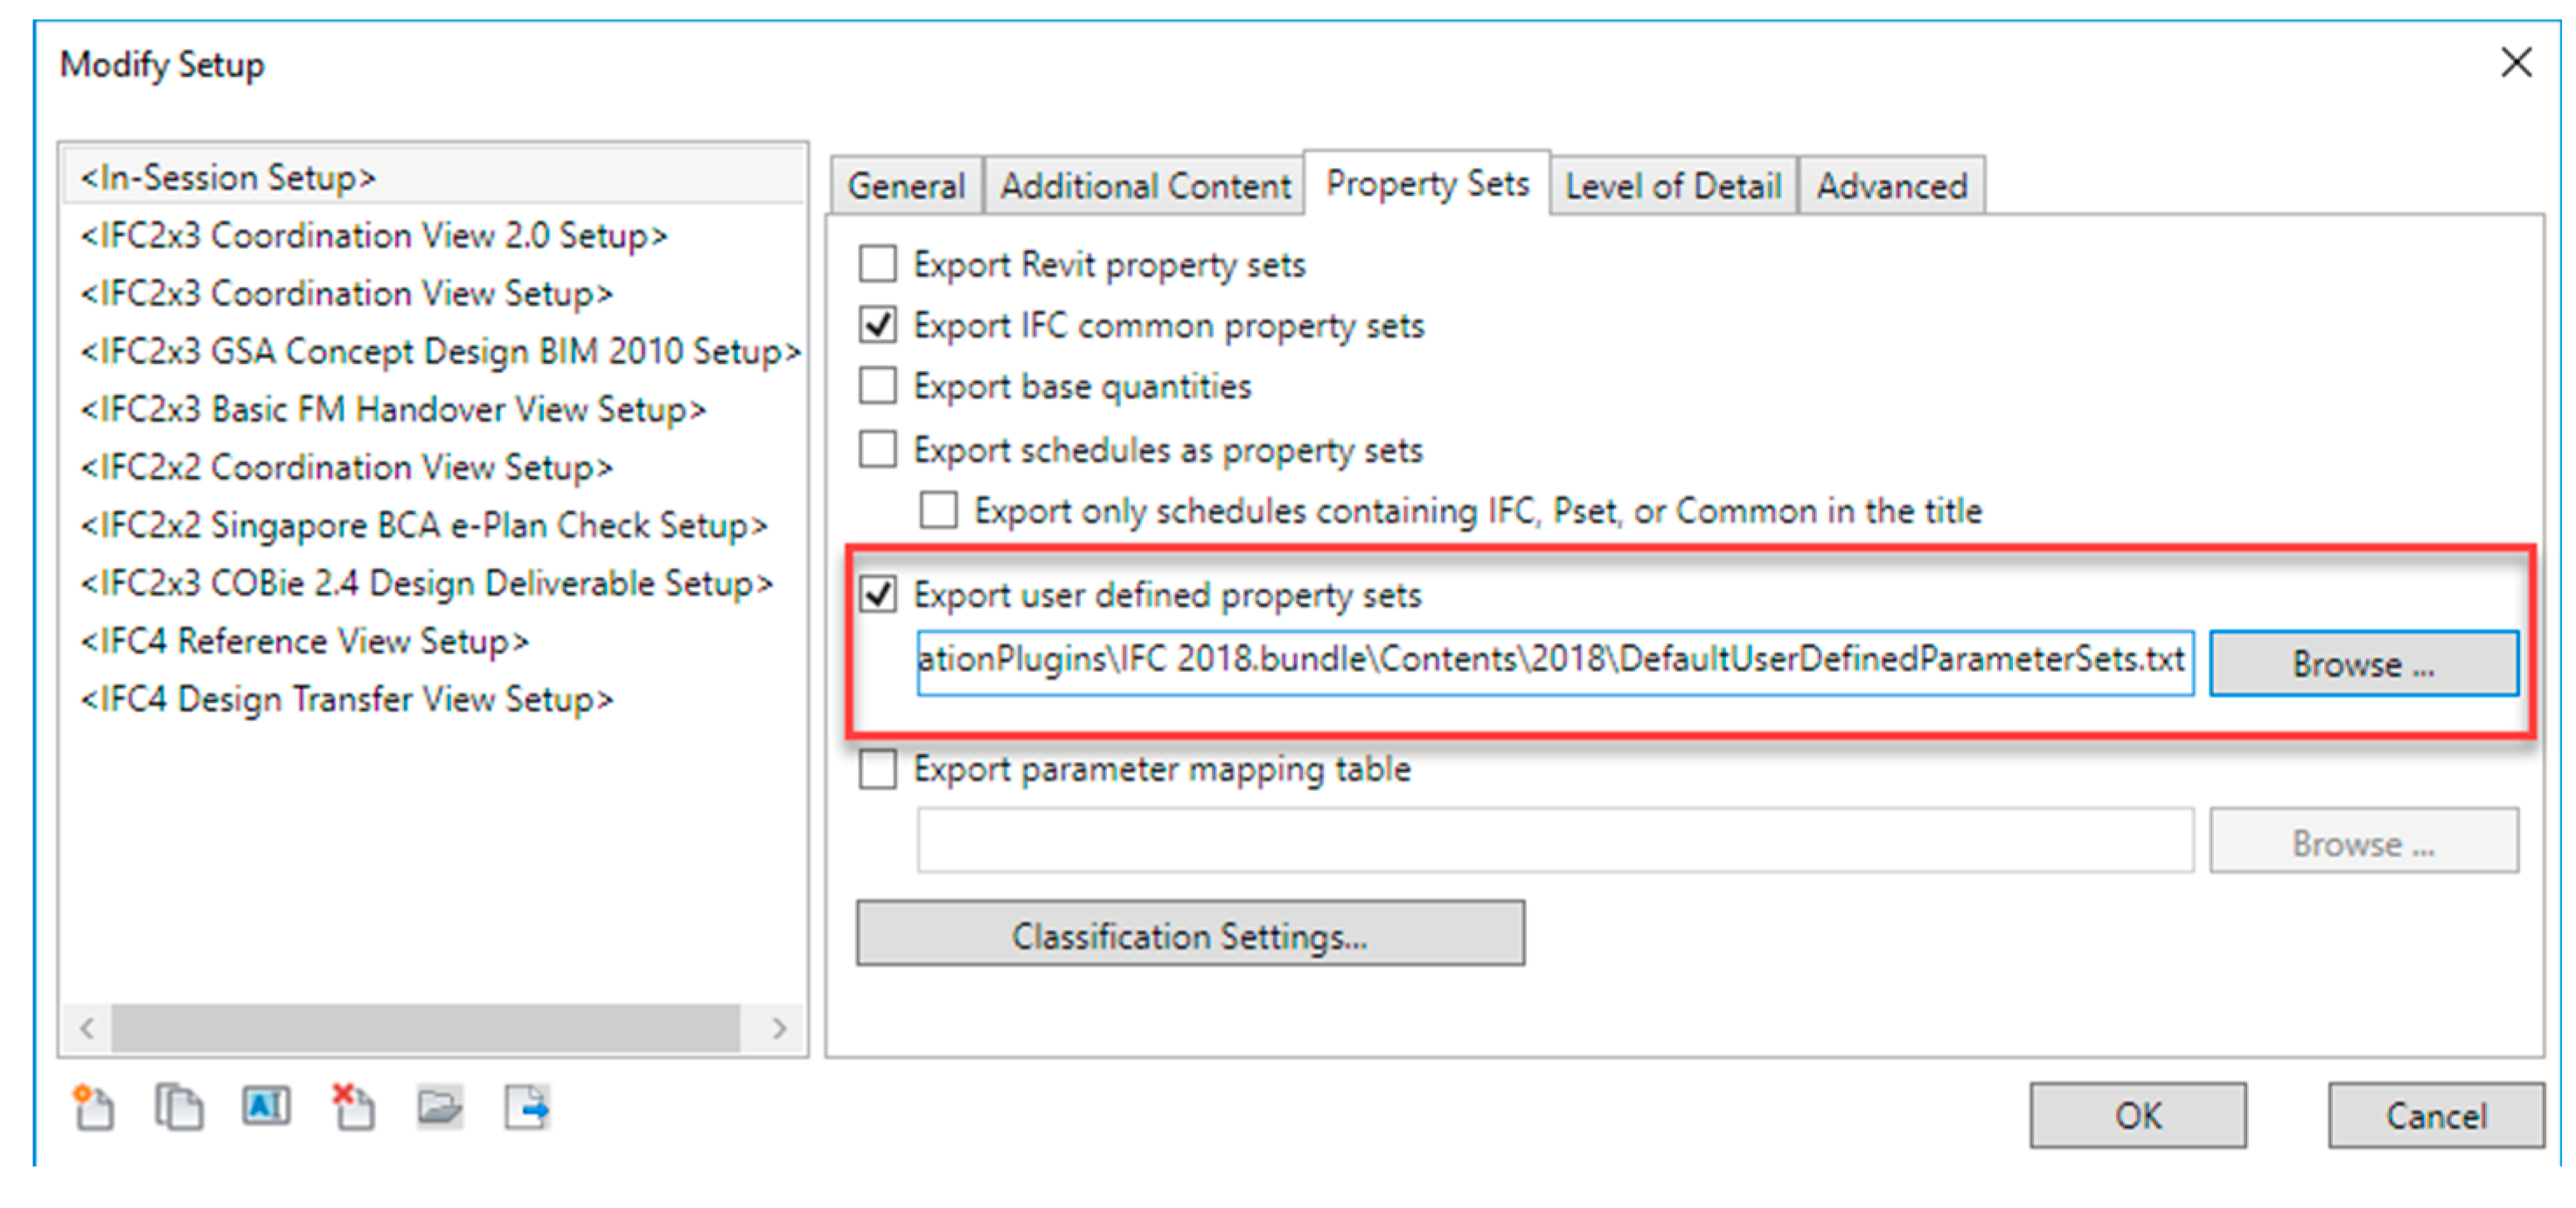The height and width of the screenshot is (1208, 2576).
Task: Switch to the Advanced tab
Action: pos(1891,186)
